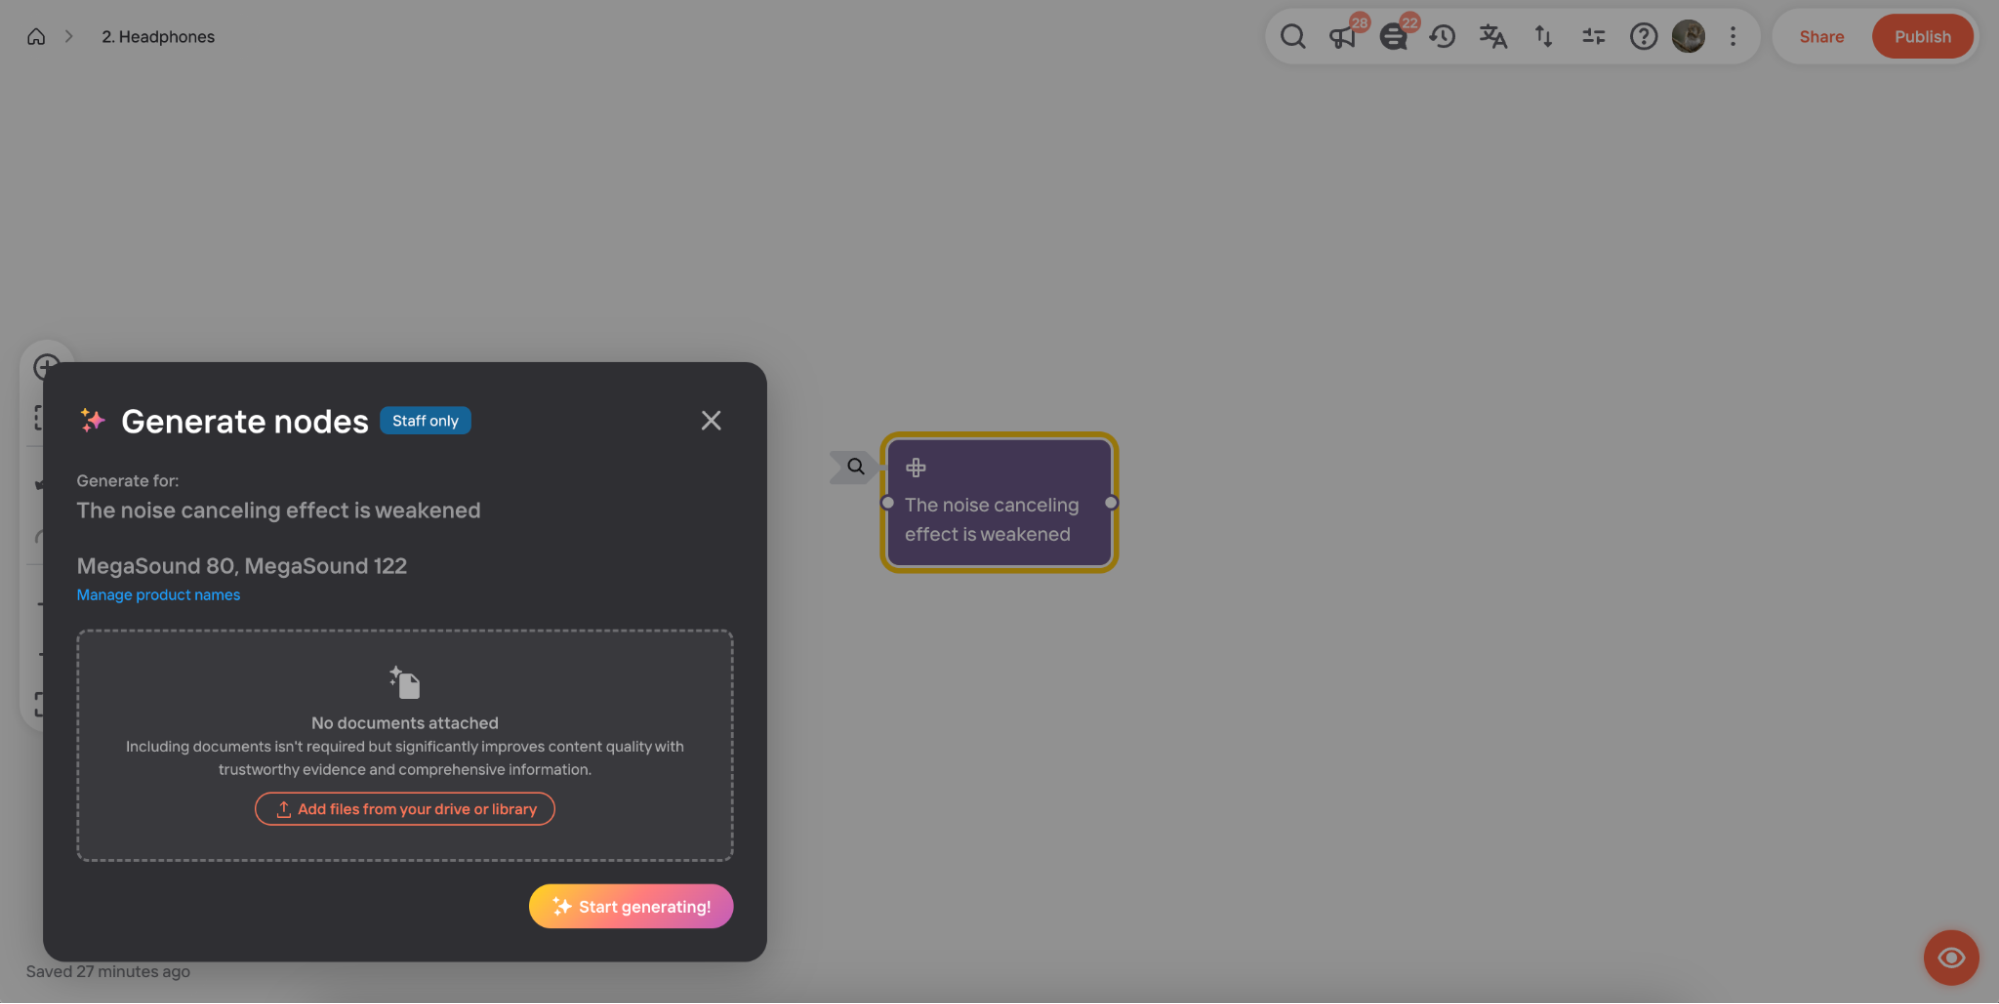
Task: Close the Generate nodes dialog
Action: pyautogui.click(x=711, y=421)
